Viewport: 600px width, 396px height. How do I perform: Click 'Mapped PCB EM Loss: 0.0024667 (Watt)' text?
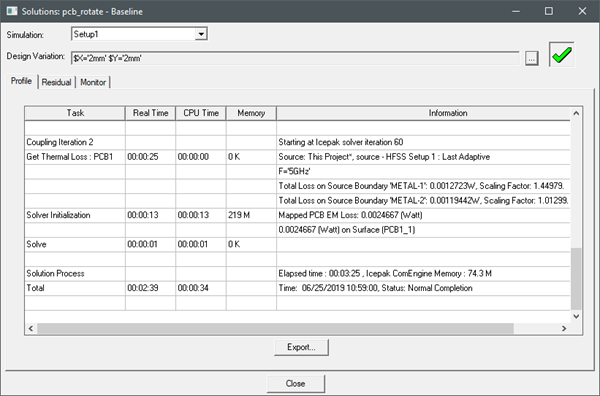pyautogui.click(x=350, y=215)
